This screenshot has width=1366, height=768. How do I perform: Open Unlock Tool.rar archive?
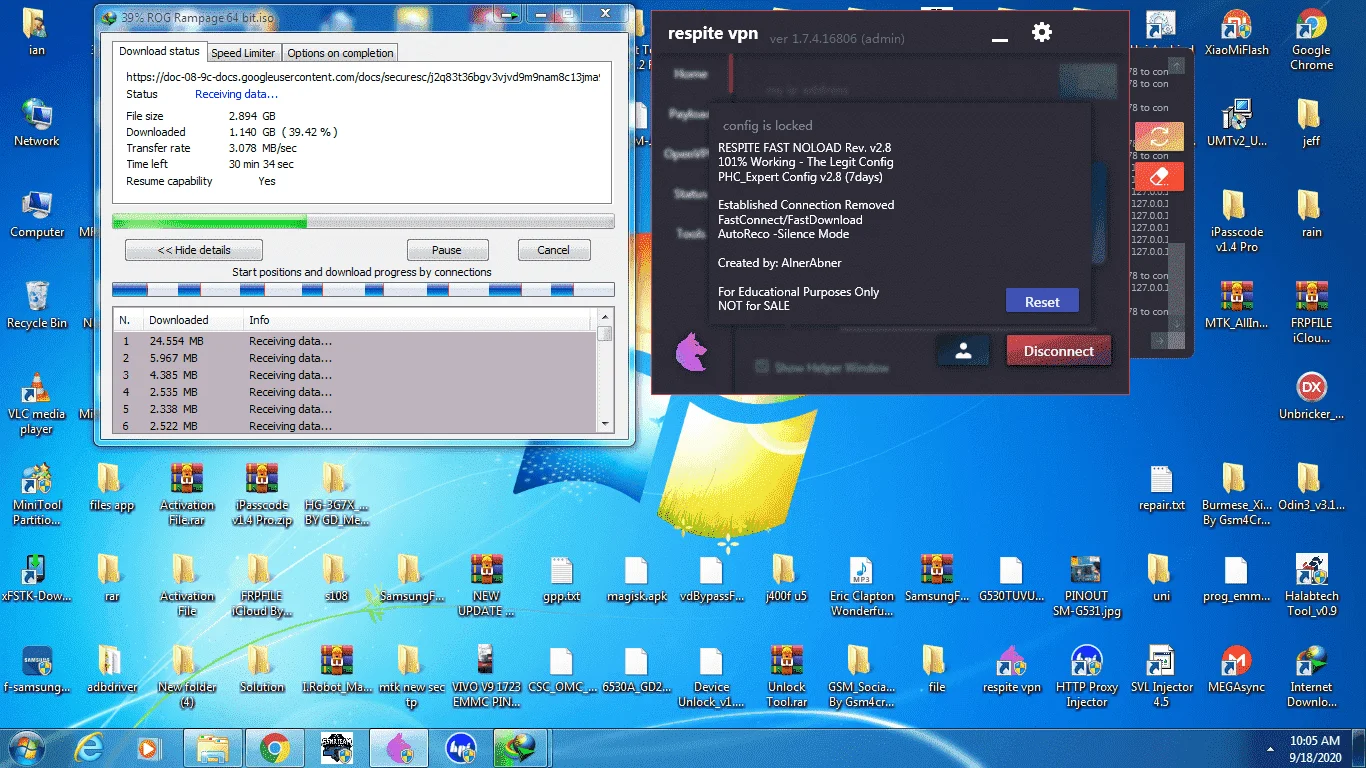(x=787, y=677)
